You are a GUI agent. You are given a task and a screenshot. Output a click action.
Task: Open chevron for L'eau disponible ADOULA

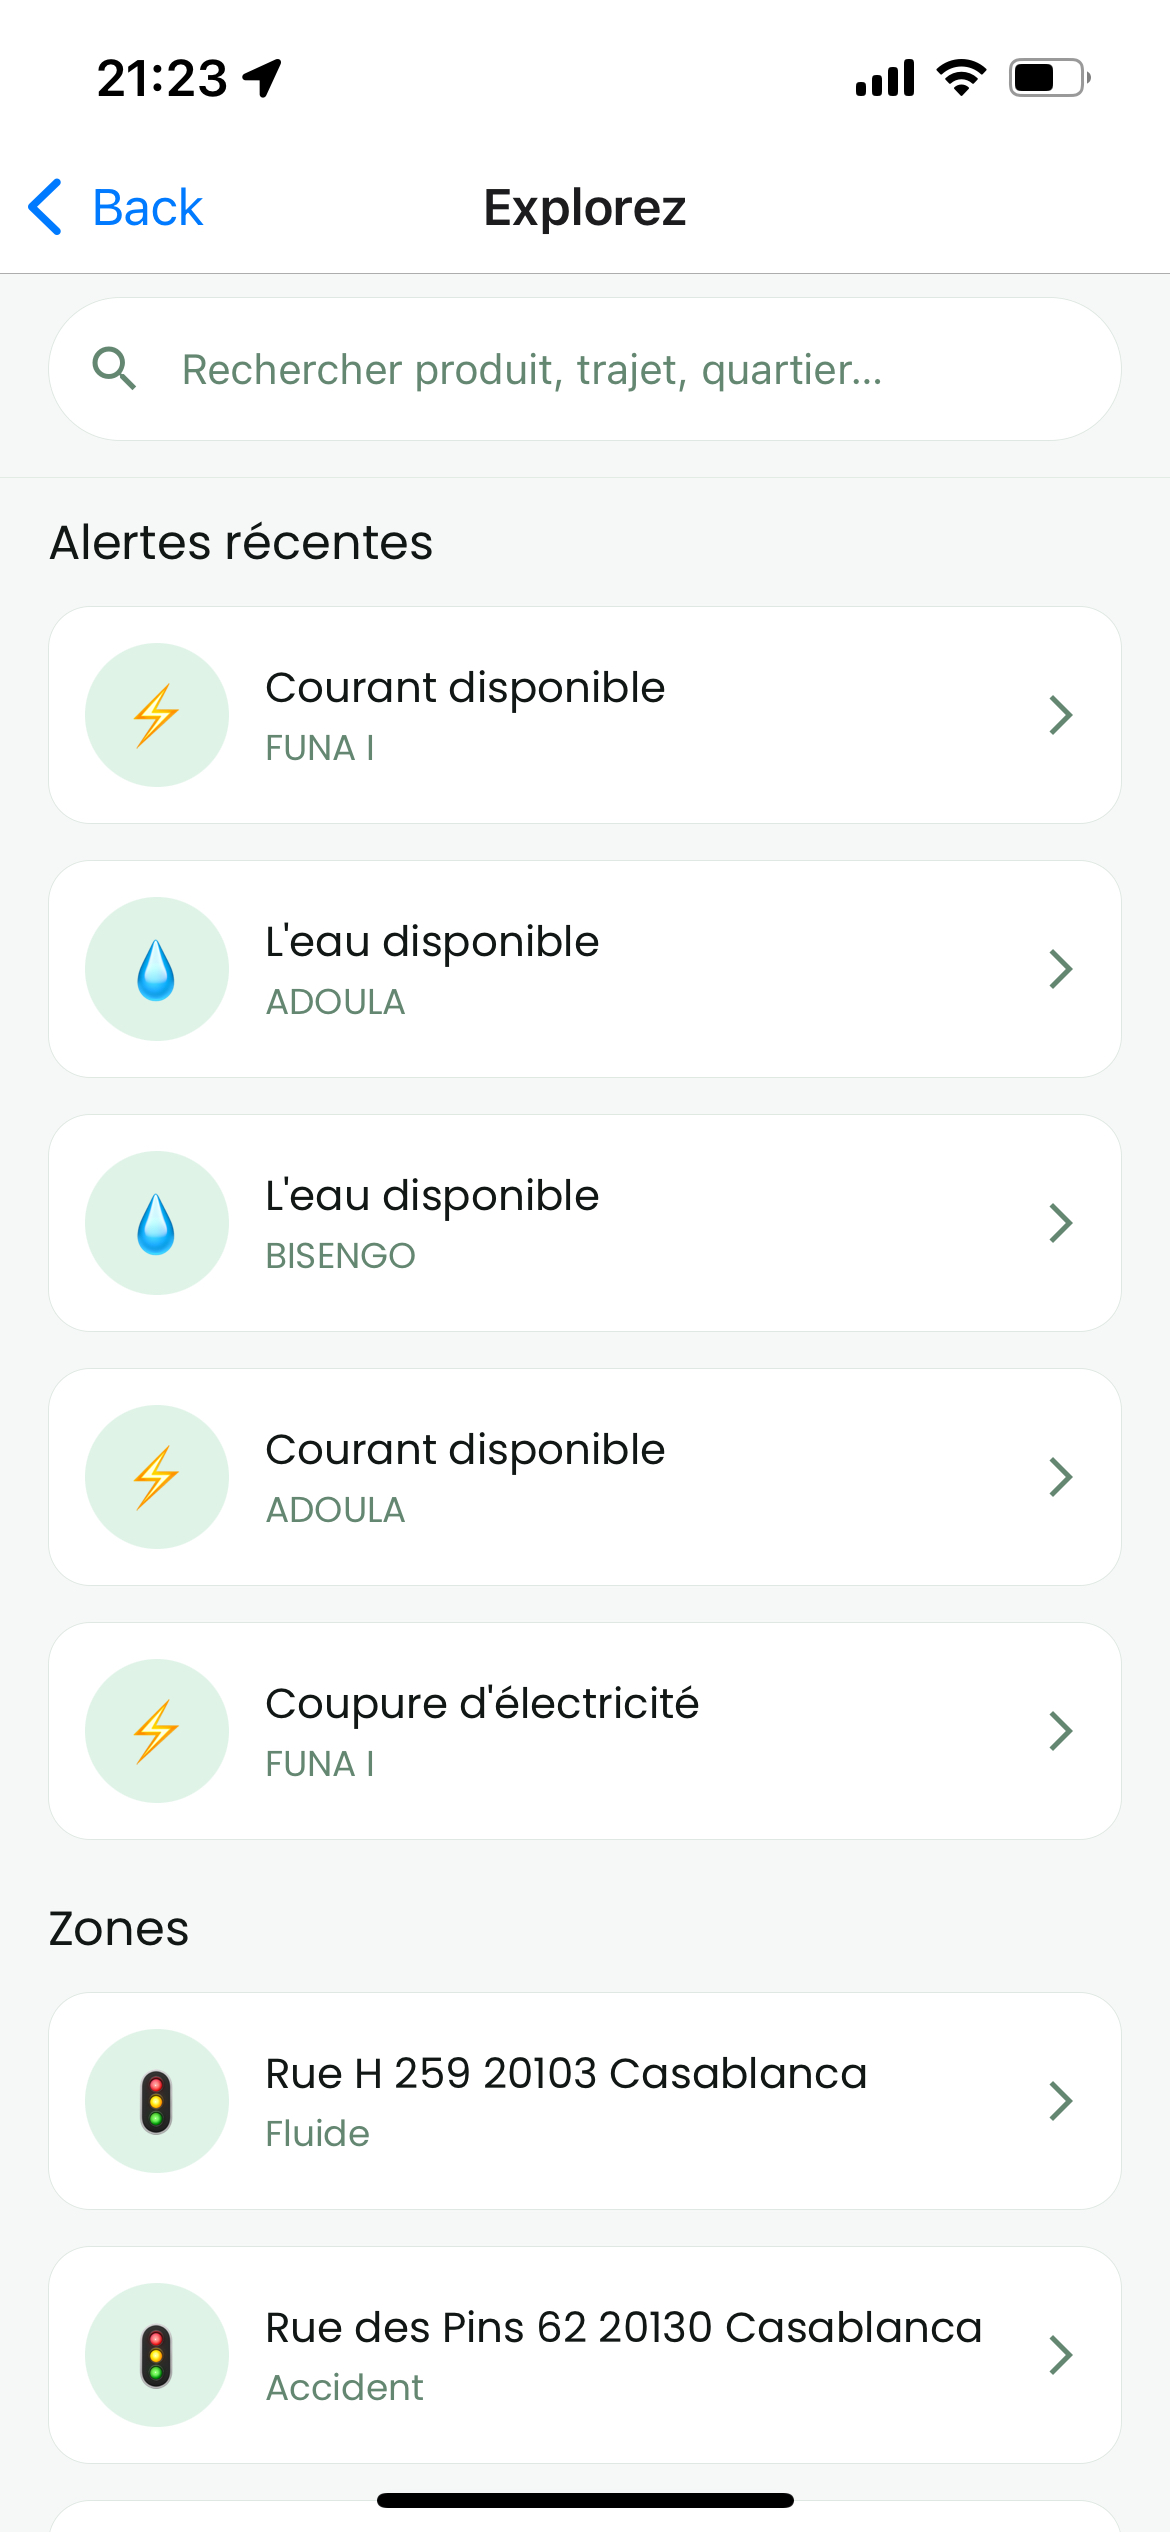tap(1060, 969)
